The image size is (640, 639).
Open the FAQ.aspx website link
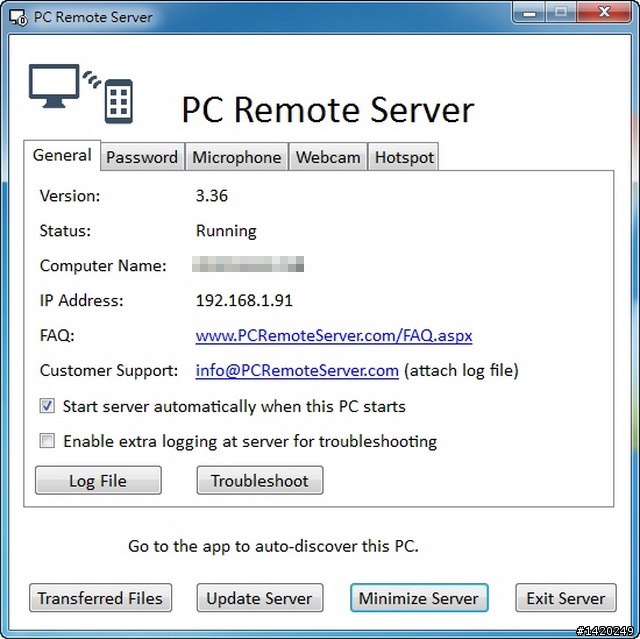[x=334, y=335]
